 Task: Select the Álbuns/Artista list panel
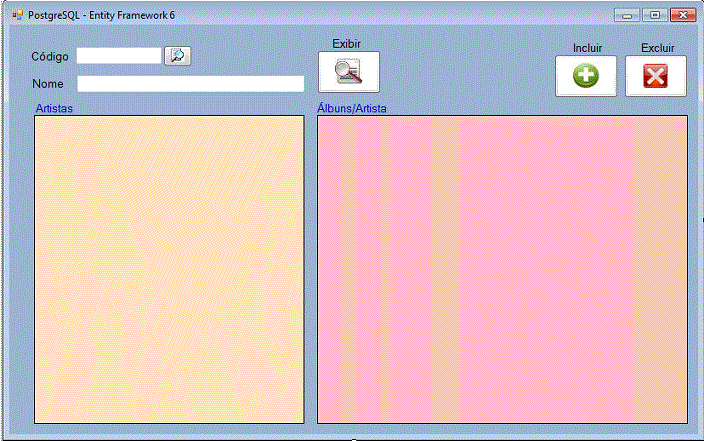pos(502,269)
